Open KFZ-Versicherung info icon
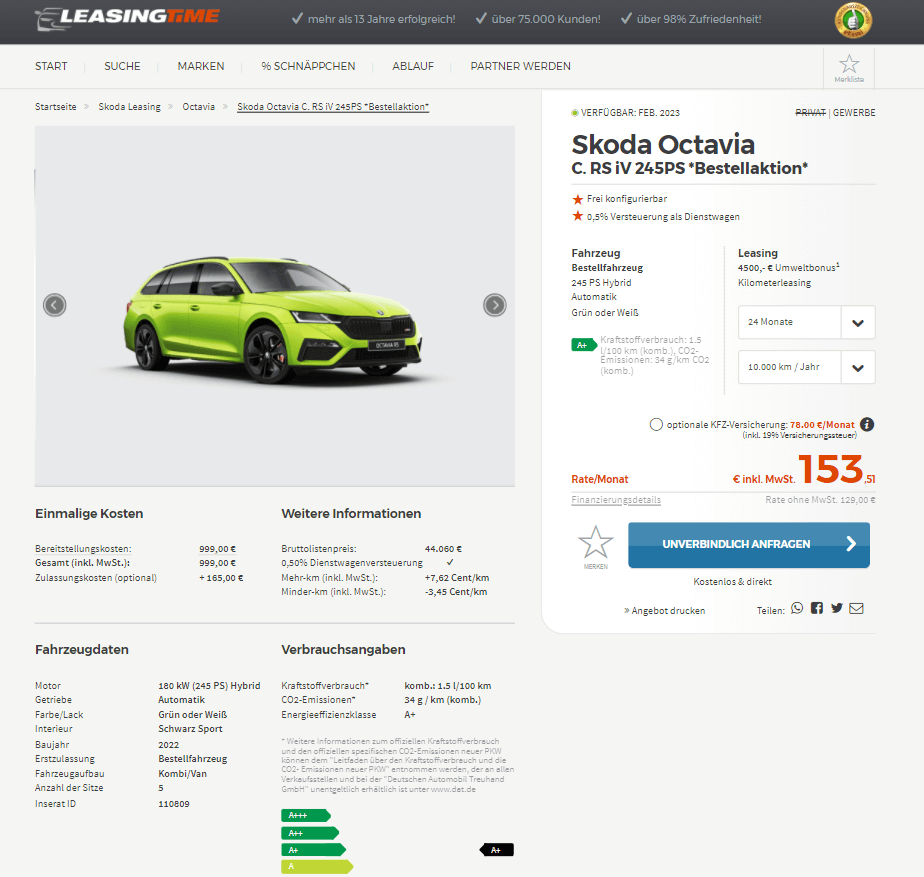The image size is (924, 877). click(867, 424)
